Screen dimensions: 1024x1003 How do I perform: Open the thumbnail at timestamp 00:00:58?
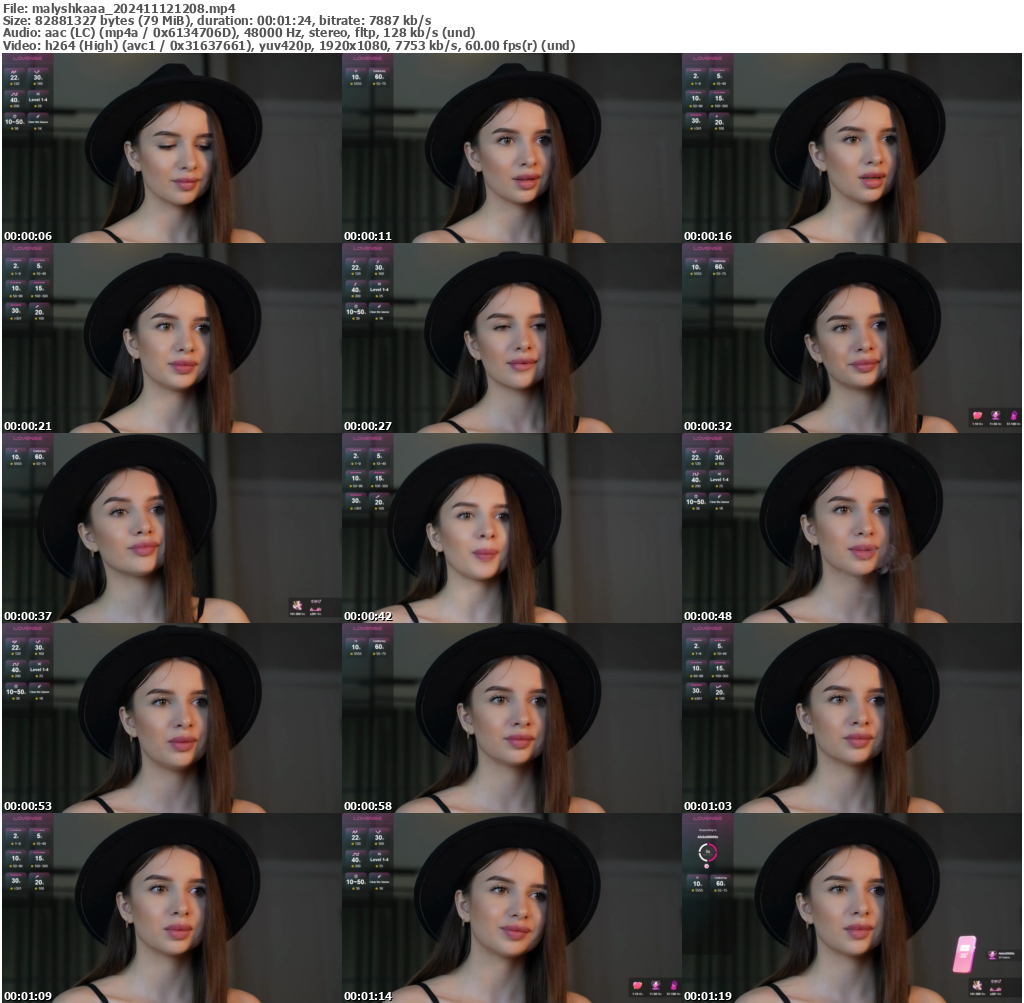tap(512, 718)
